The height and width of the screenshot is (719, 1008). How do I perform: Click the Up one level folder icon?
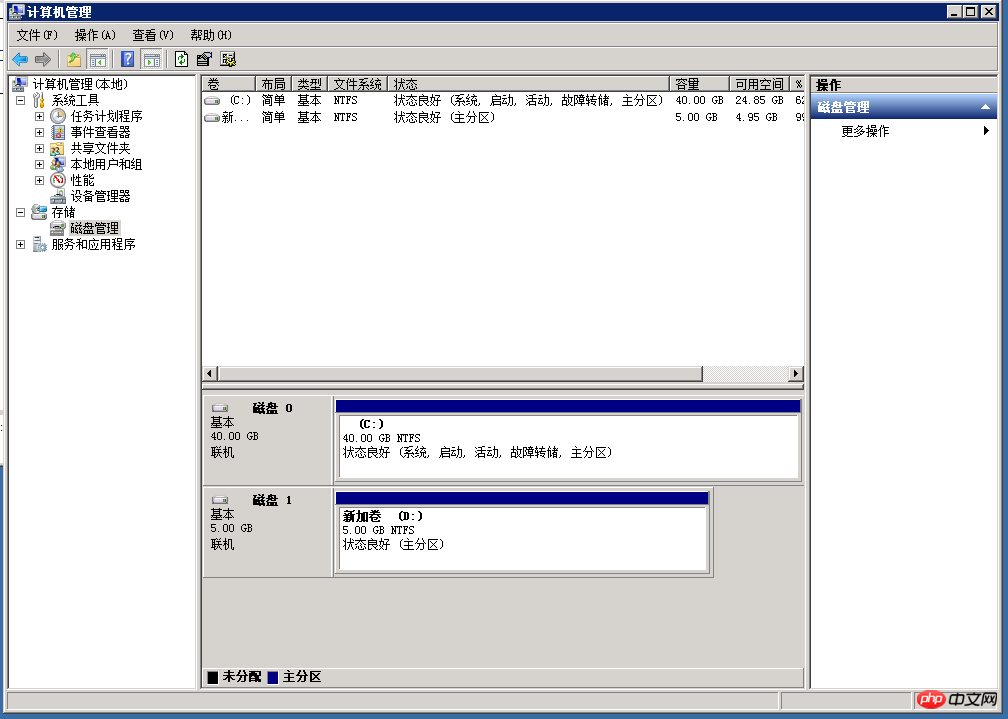[74, 60]
